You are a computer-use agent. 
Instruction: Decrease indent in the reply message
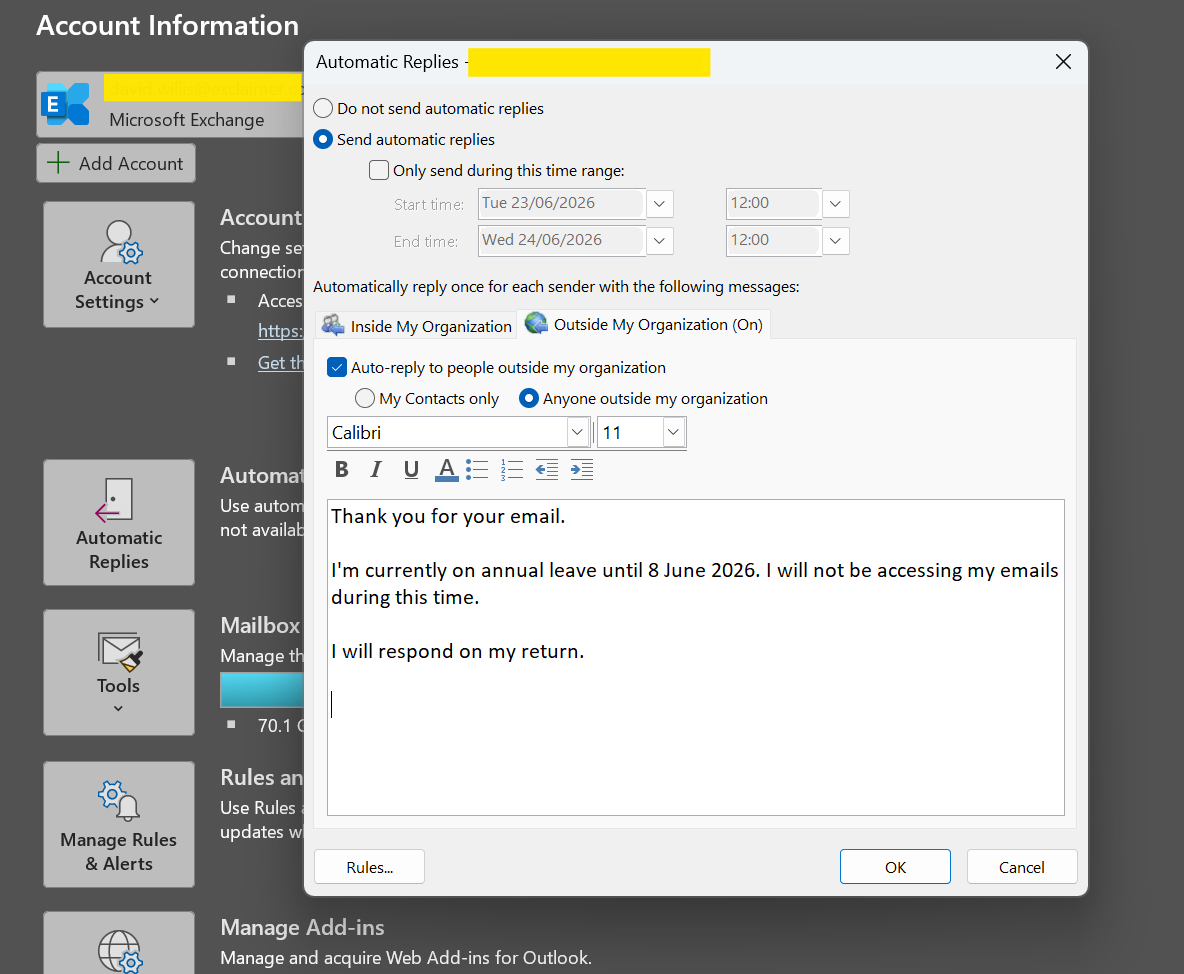547,470
